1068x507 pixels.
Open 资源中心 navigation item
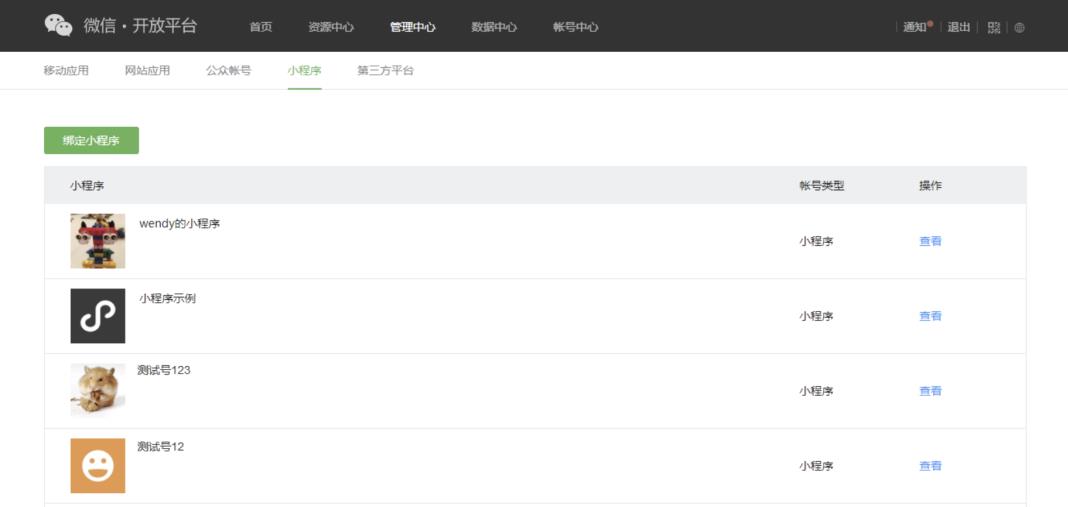click(x=331, y=27)
